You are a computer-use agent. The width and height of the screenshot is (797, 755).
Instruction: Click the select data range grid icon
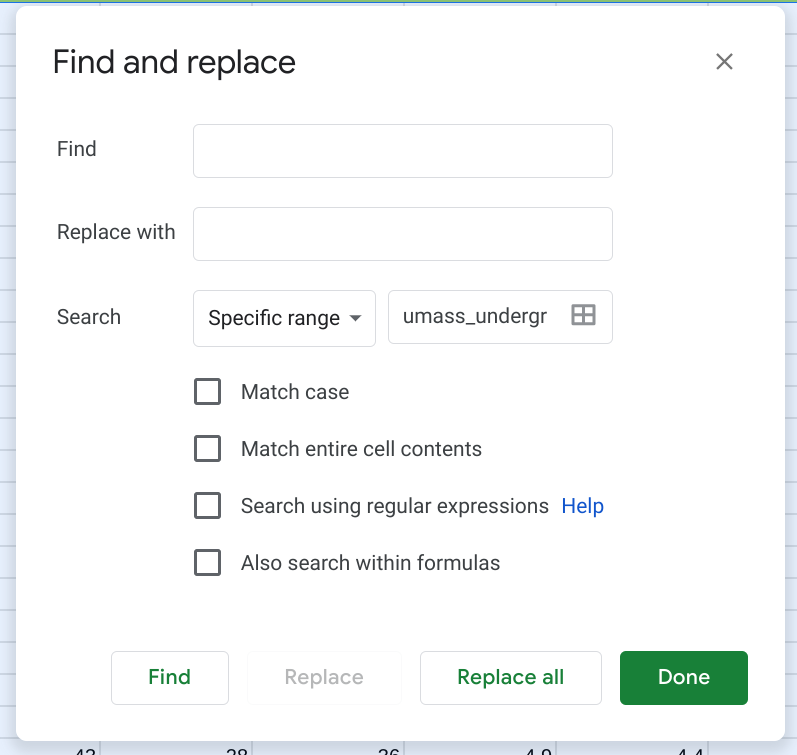pos(583,316)
